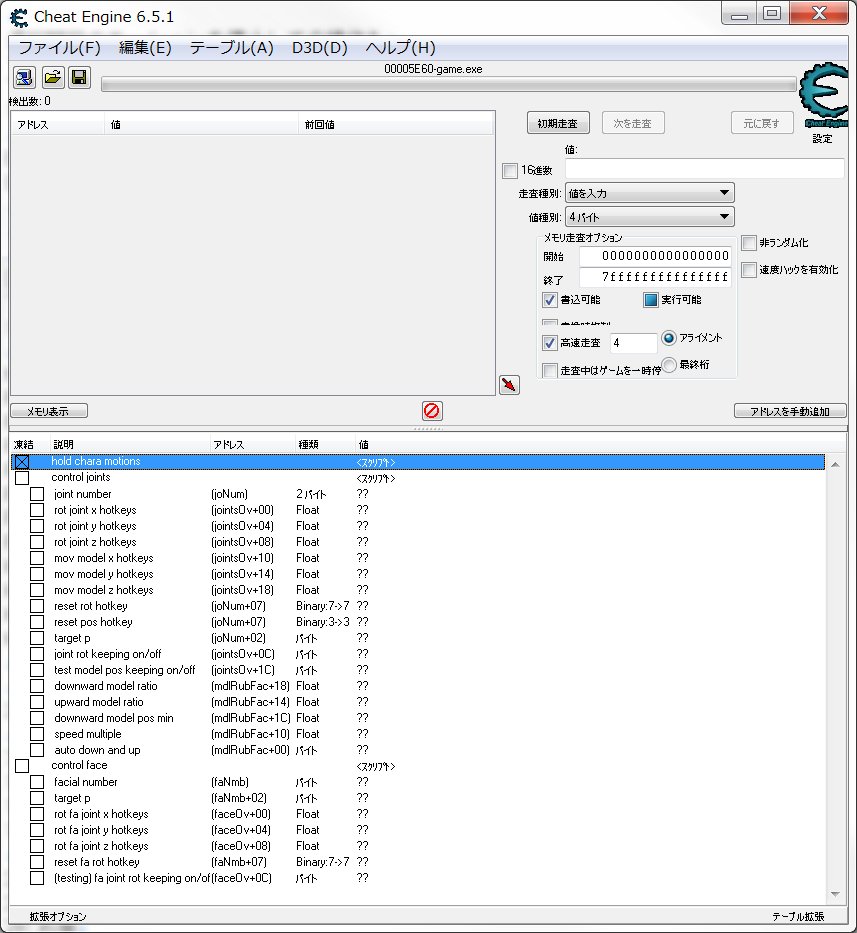Click the 終了 address field

(655, 277)
